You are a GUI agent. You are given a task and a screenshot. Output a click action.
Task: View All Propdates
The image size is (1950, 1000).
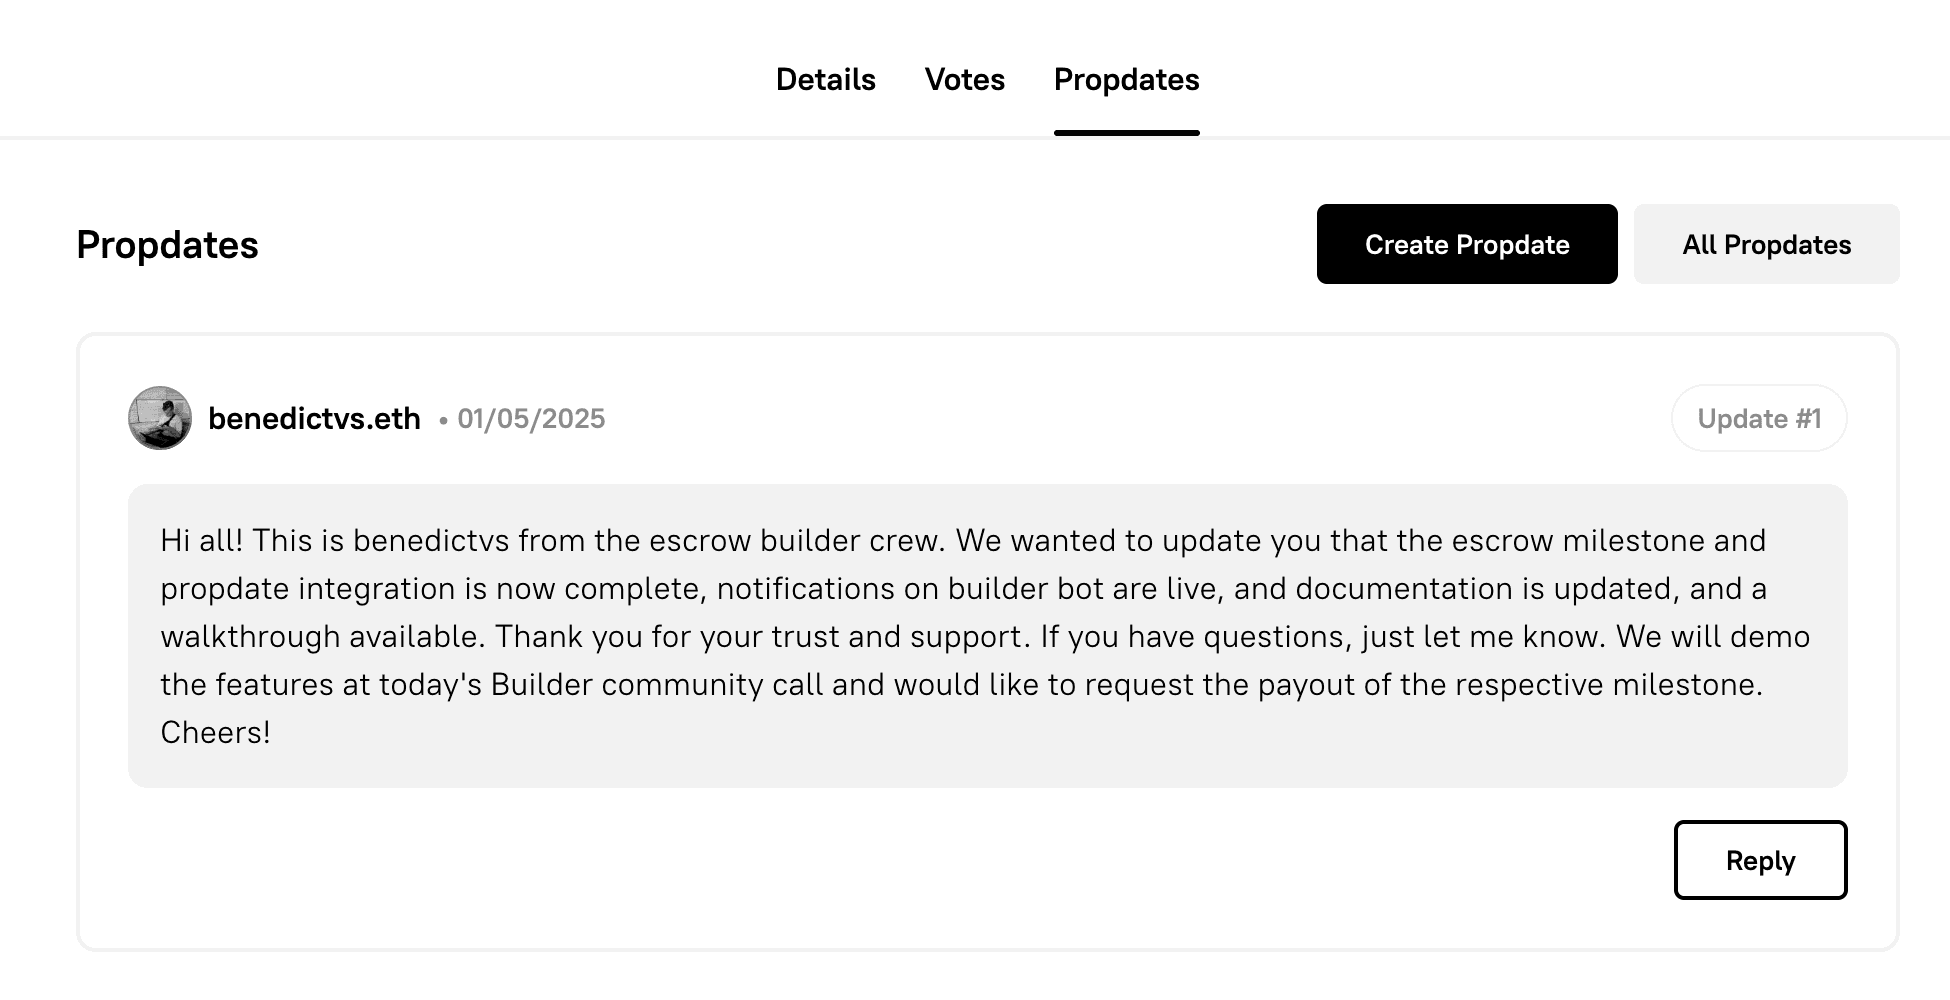tap(1767, 244)
